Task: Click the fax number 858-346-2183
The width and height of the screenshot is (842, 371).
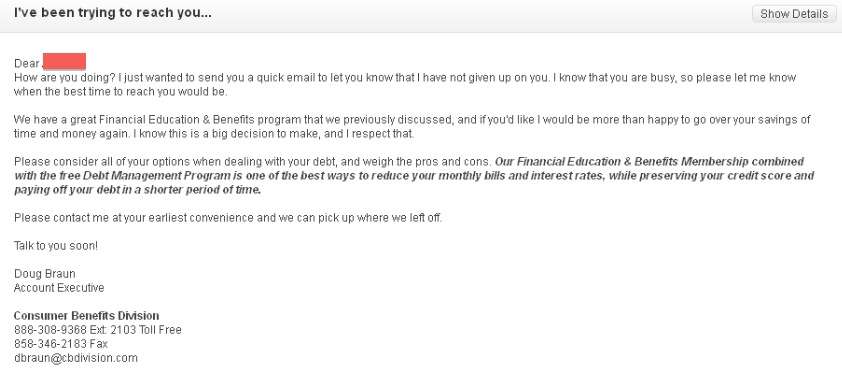Action: (x=50, y=344)
